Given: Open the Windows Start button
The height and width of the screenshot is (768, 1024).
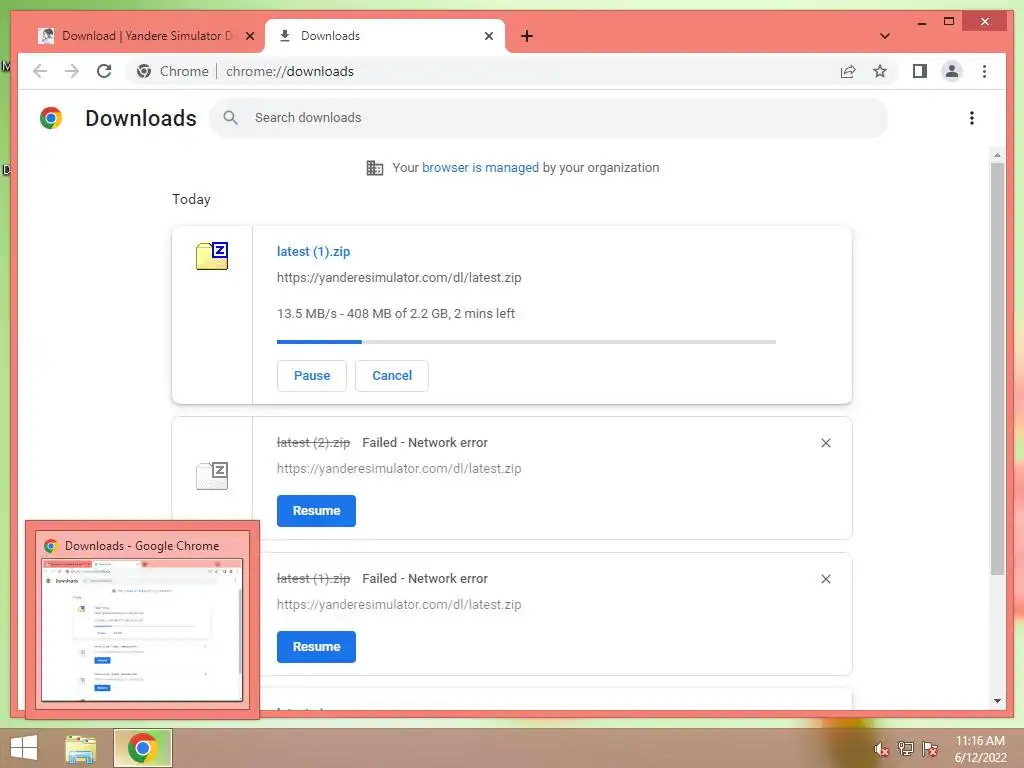Looking at the screenshot, I should pyautogui.click(x=24, y=748).
